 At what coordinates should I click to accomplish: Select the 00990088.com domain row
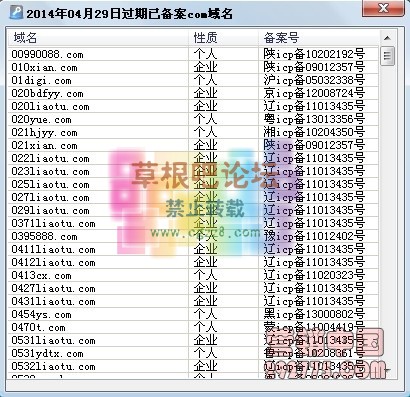pyautogui.click(x=193, y=54)
